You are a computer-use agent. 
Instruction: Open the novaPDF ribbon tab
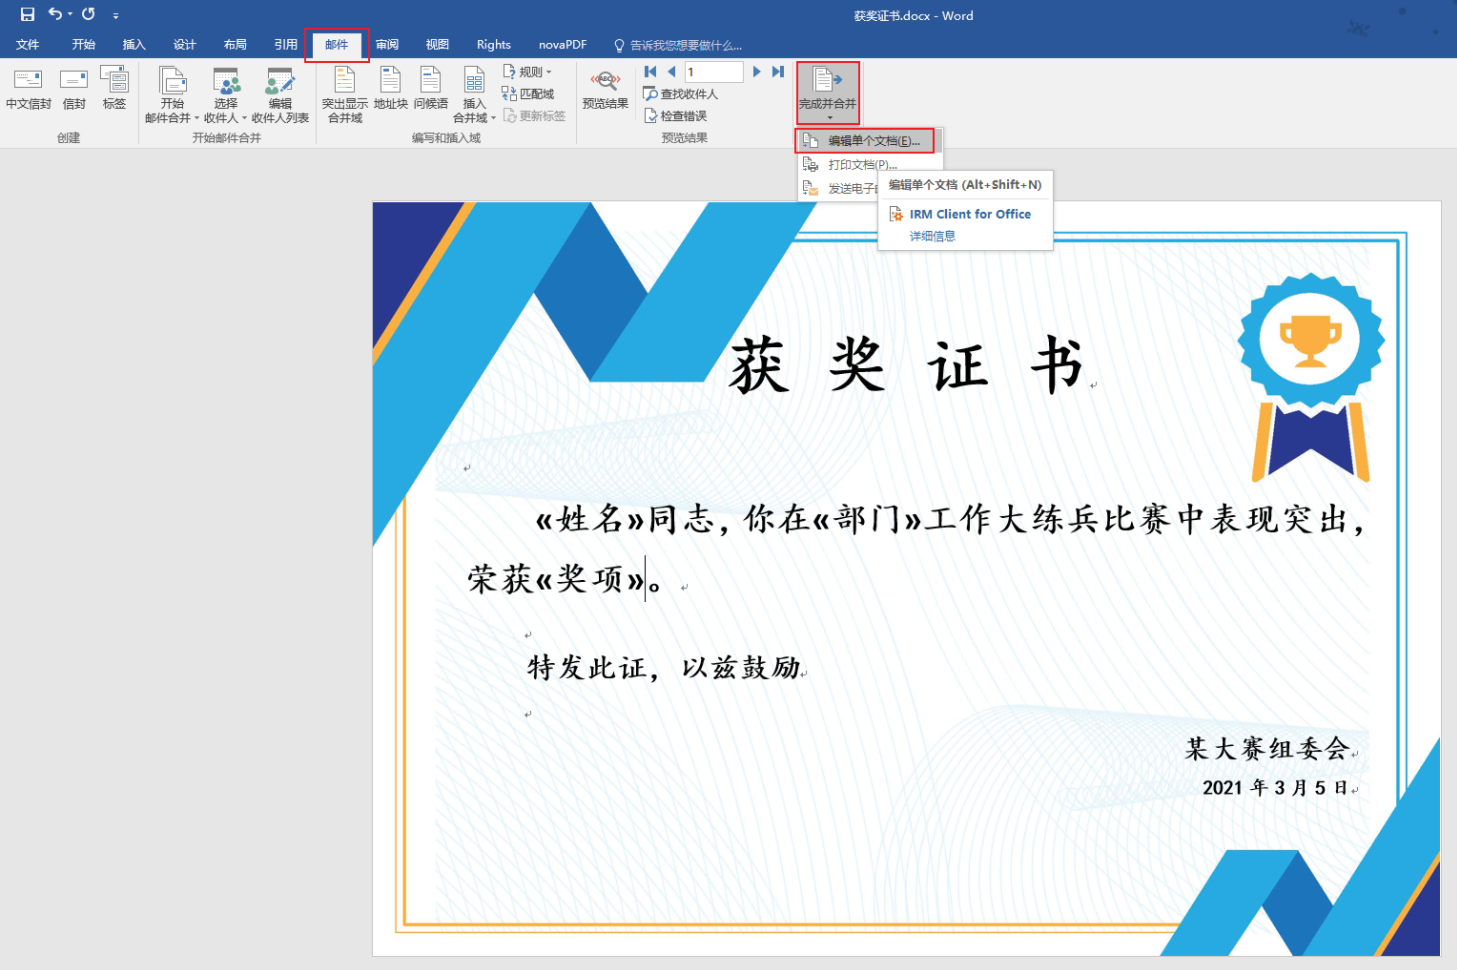coord(563,45)
